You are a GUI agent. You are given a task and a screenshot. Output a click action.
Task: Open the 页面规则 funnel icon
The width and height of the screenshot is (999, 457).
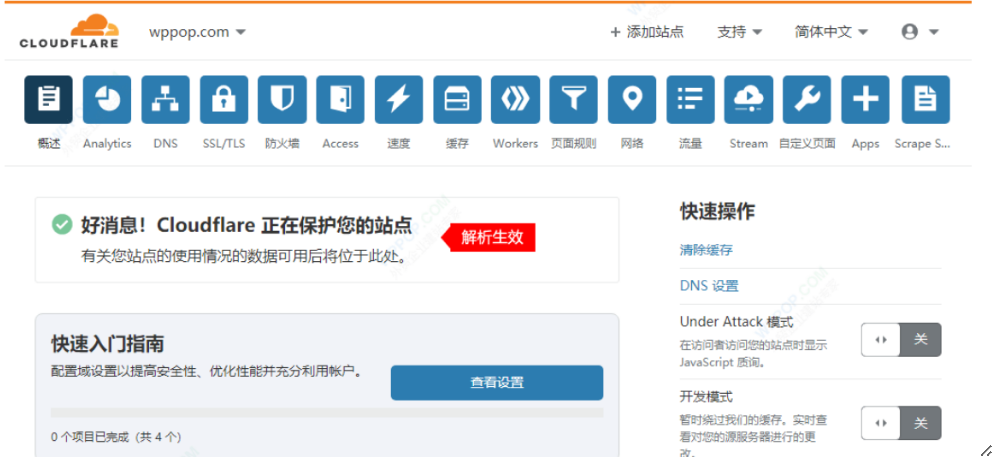click(x=574, y=100)
